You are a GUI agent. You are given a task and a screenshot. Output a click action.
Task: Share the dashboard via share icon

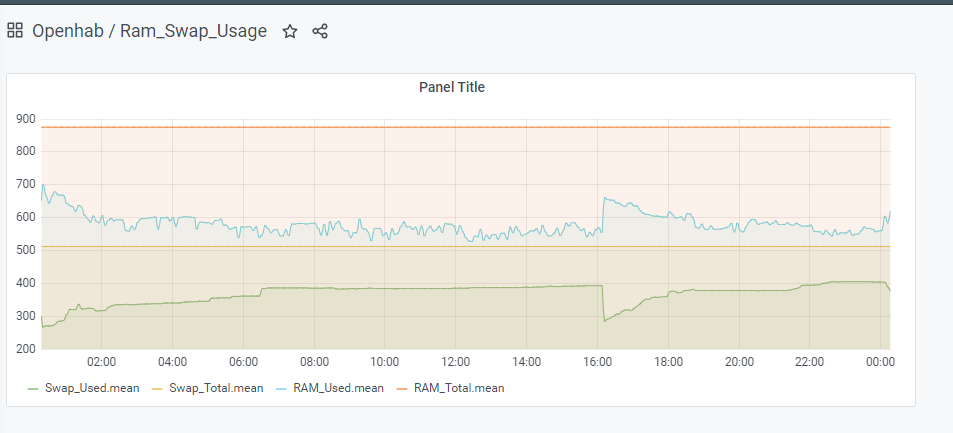[320, 32]
